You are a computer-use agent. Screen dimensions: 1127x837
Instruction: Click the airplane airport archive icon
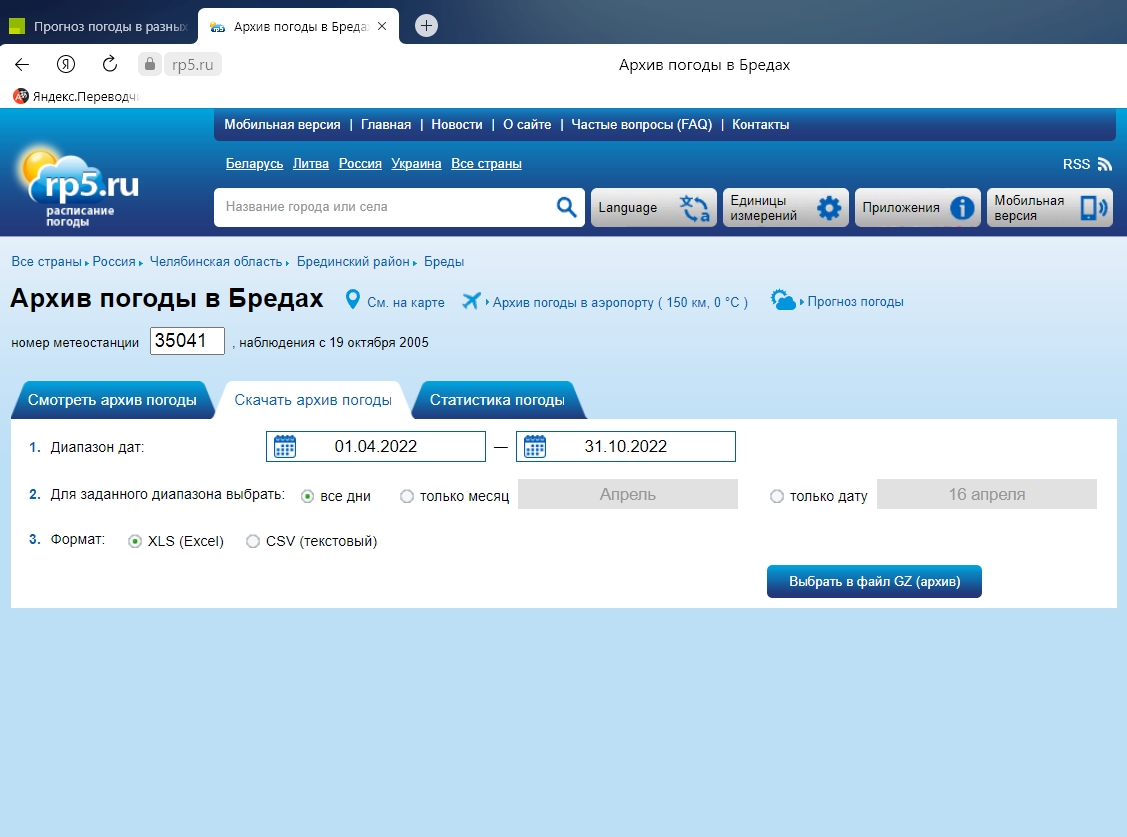pos(471,300)
